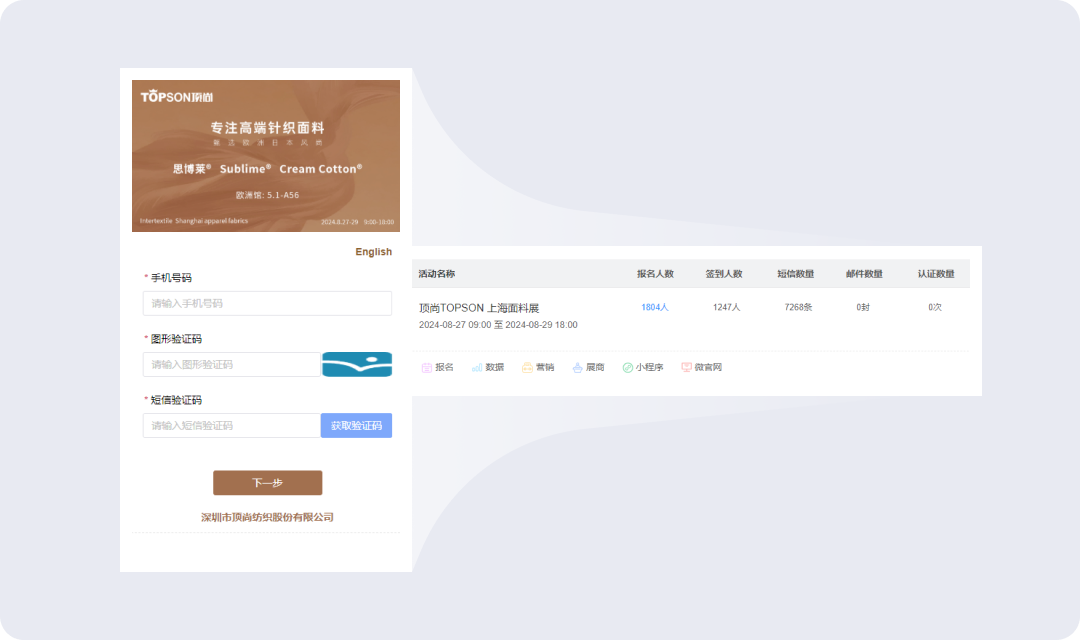
Task: Click the 报名 registration icon
Action: click(x=427, y=368)
